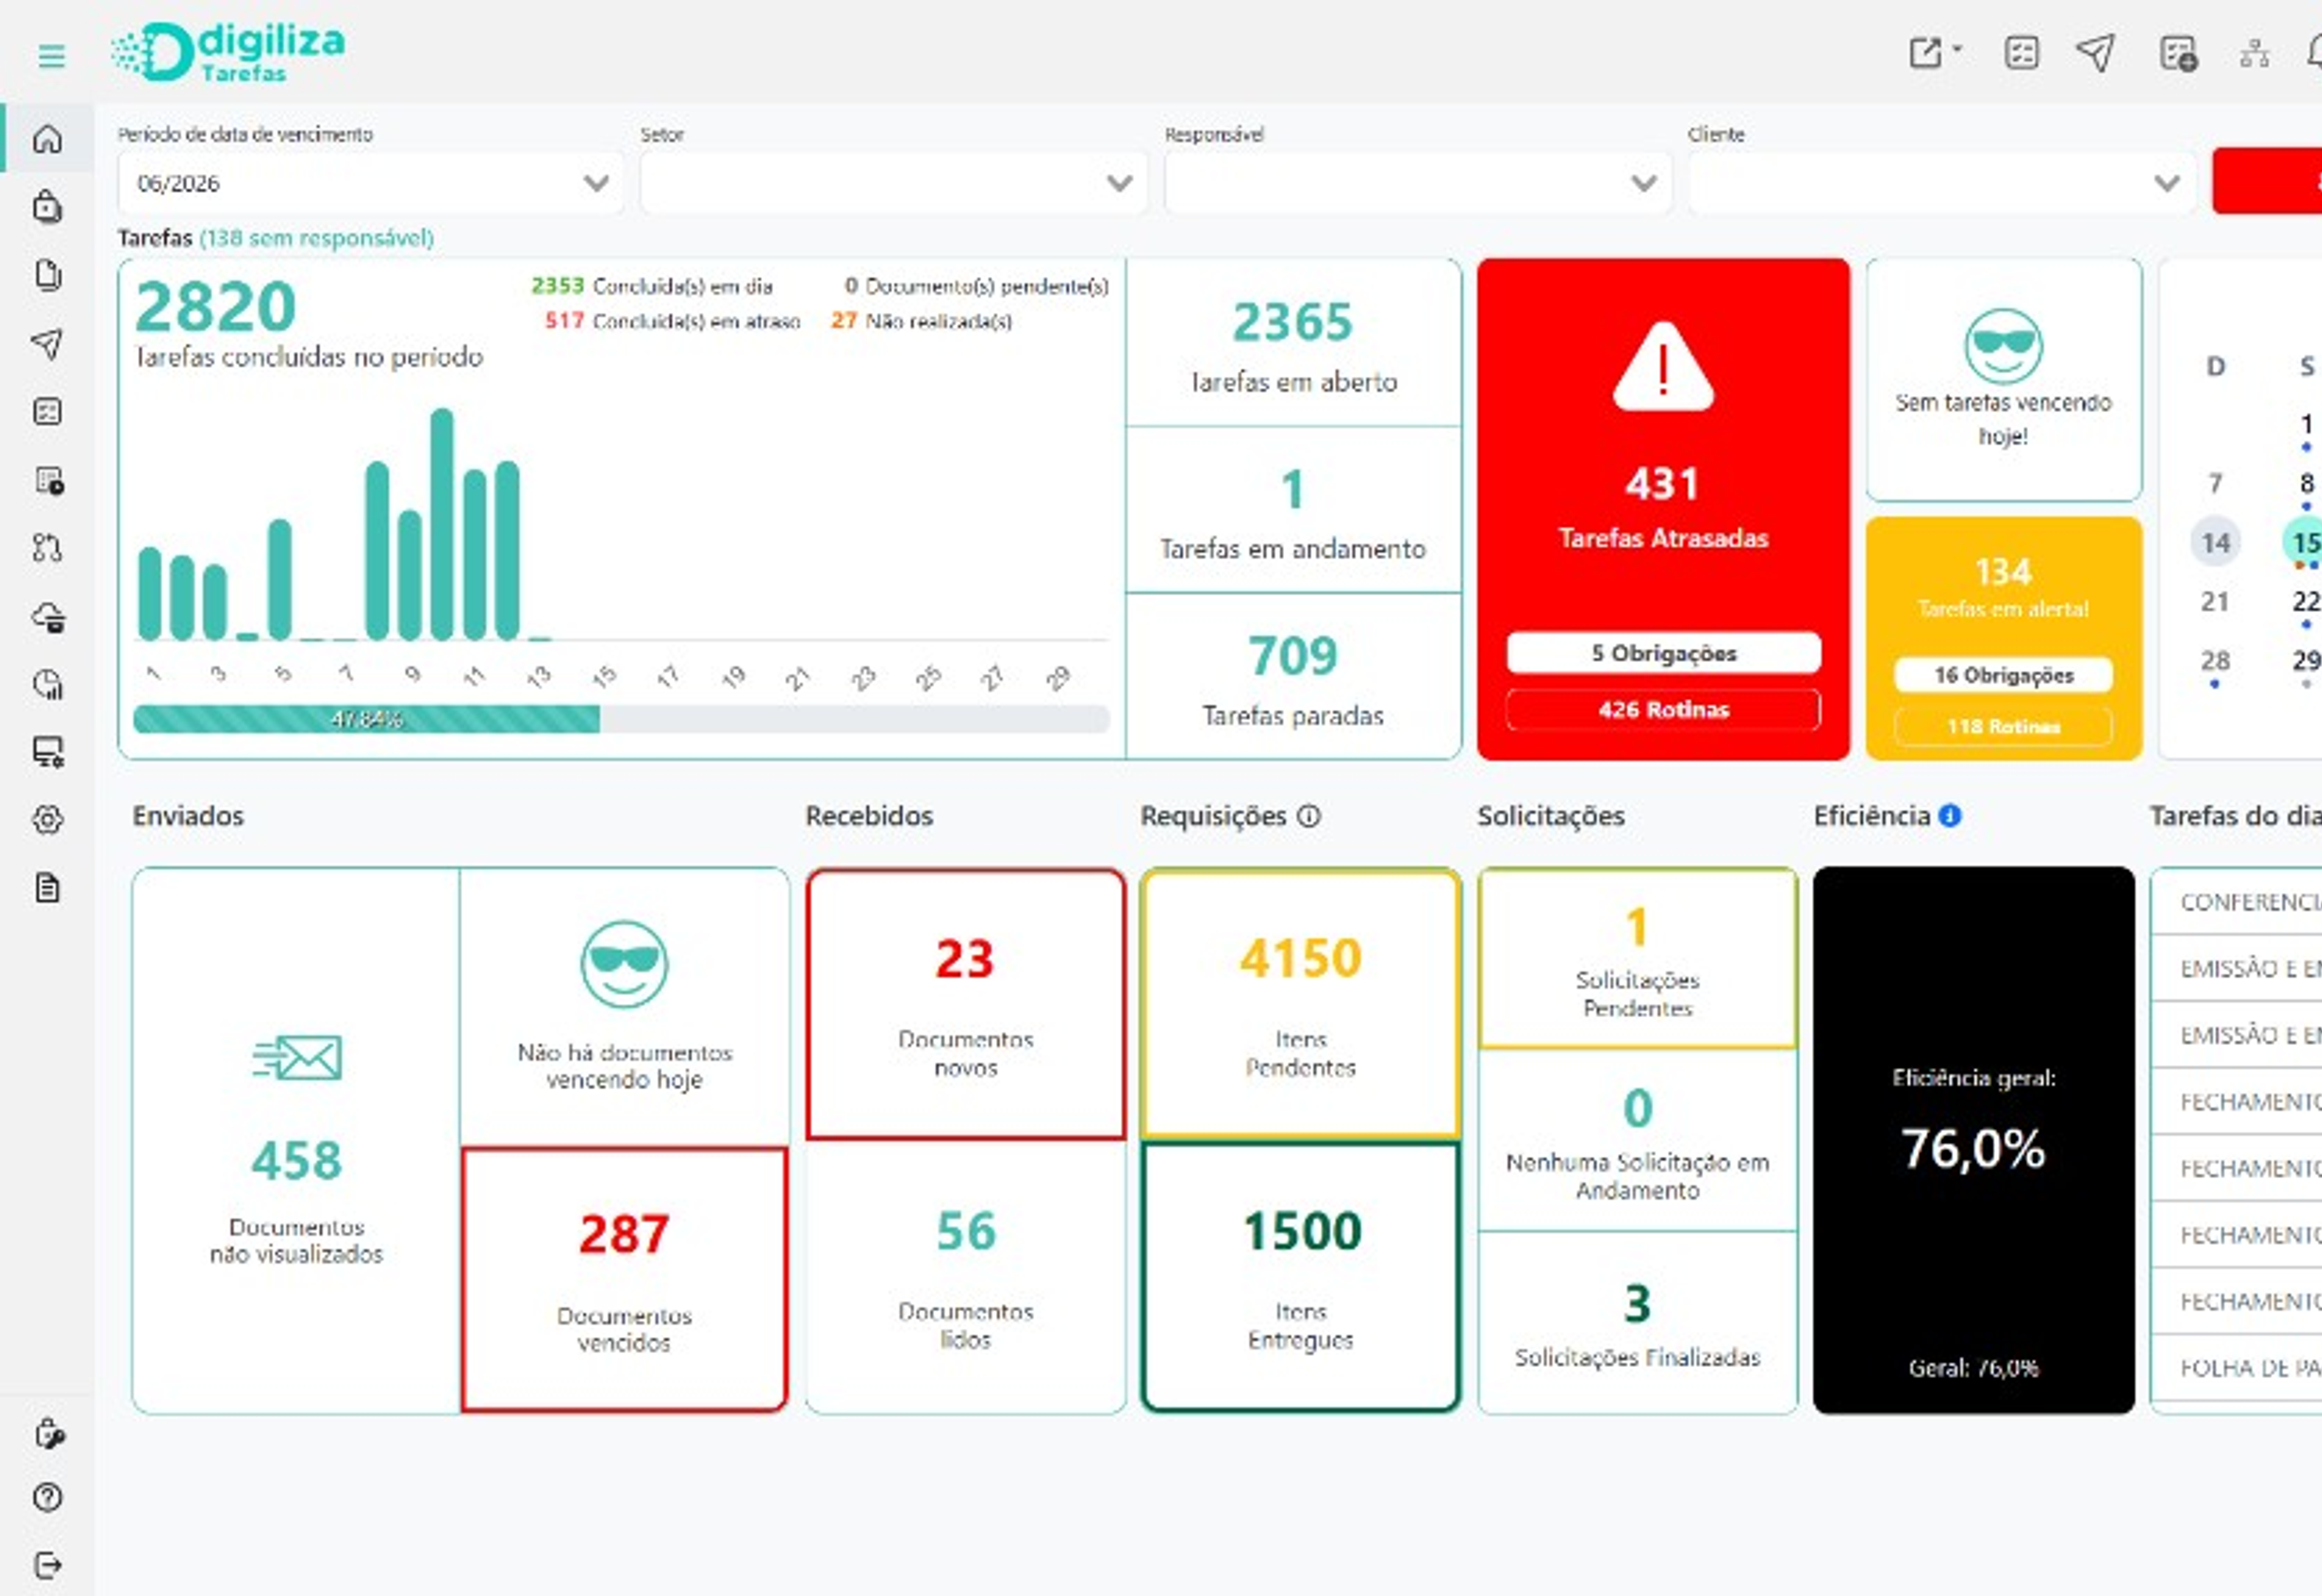Expand the Responsável dropdown

pyautogui.click(x=1417, y=183)
